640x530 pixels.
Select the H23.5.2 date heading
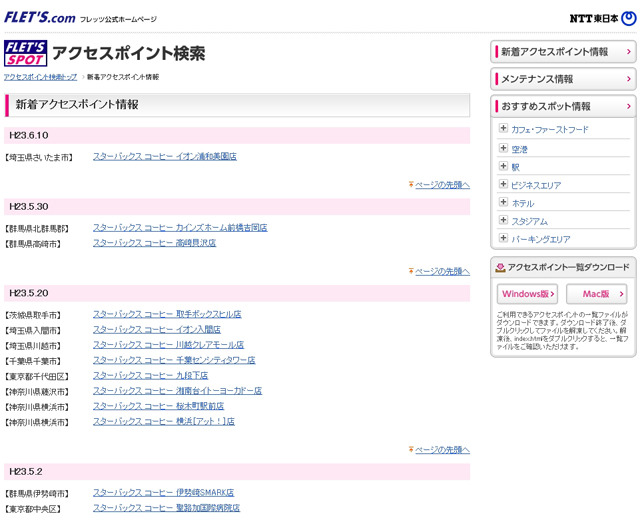pos(25,472)
